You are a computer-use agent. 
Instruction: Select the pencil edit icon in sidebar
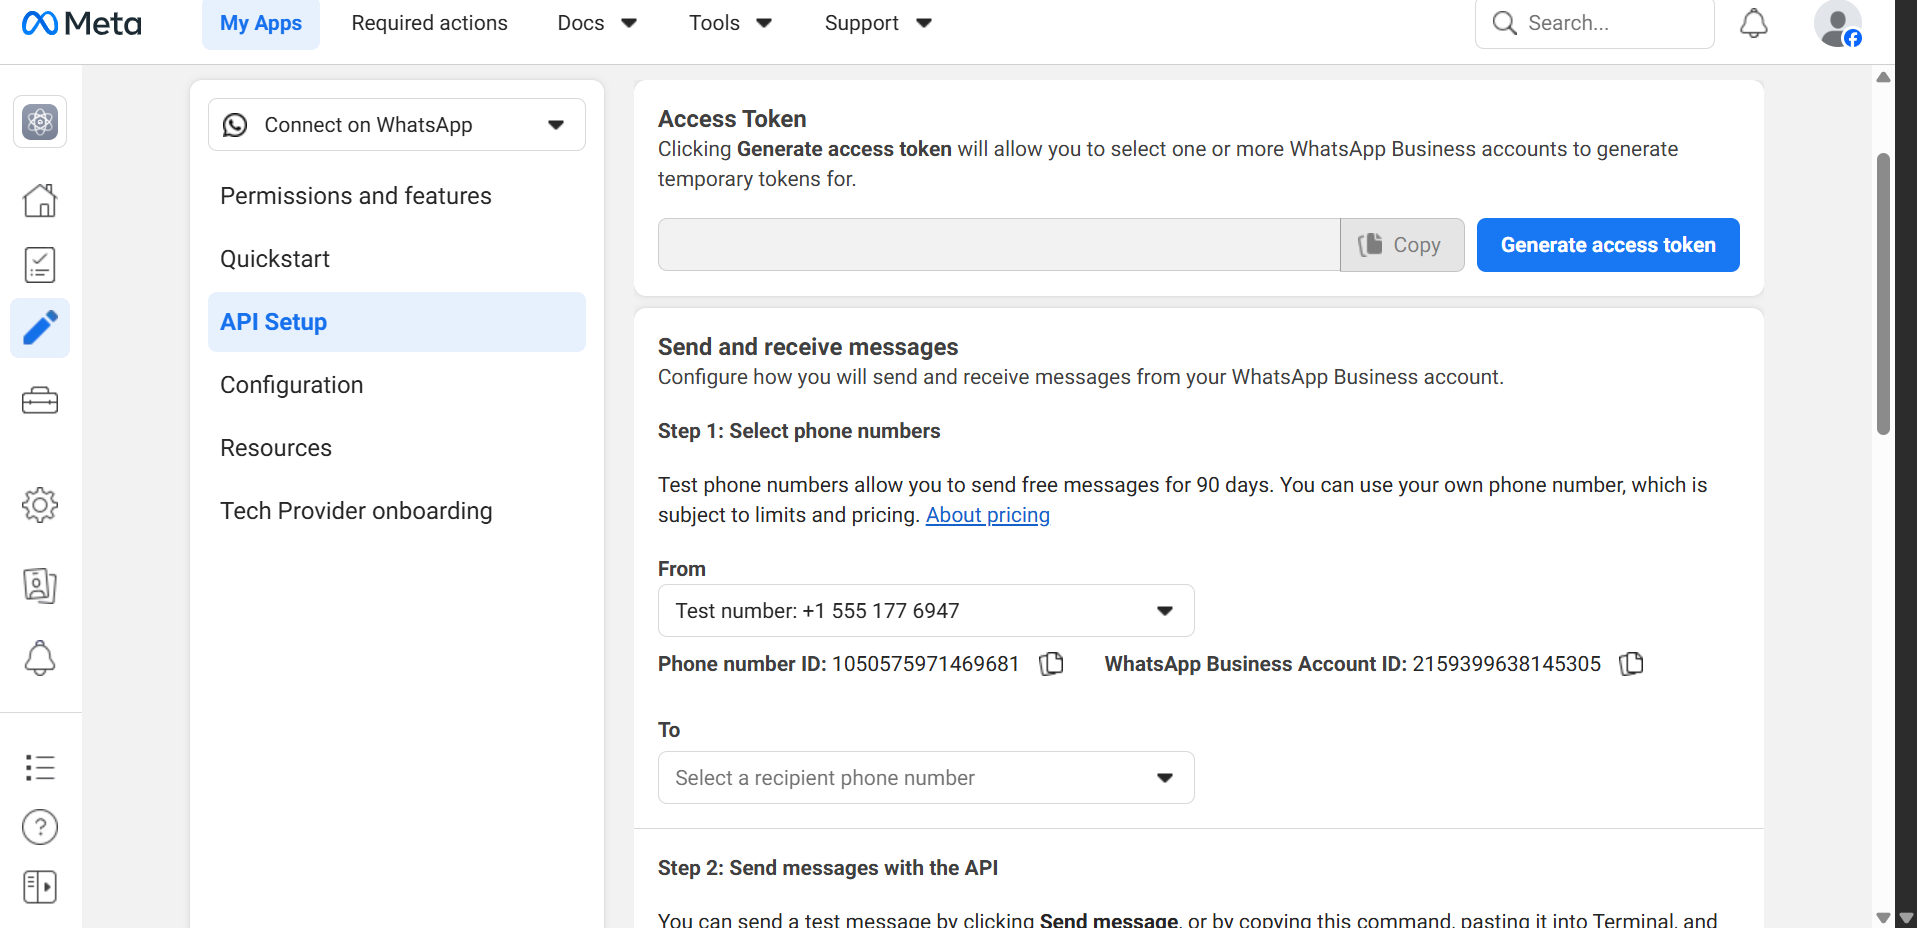(x=40, y=328)
